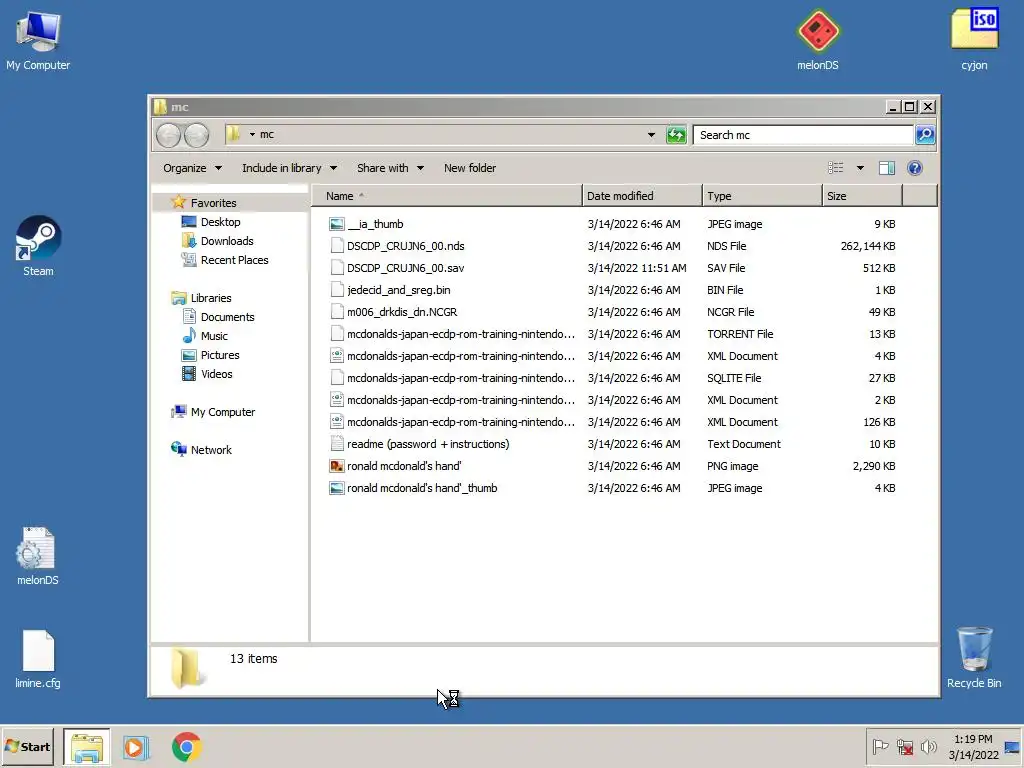The height and width of the screenshot is (768, 1024).
Task: Select ronald mcdonald's hand'_thumb file icon
Action: click(336, 488)
